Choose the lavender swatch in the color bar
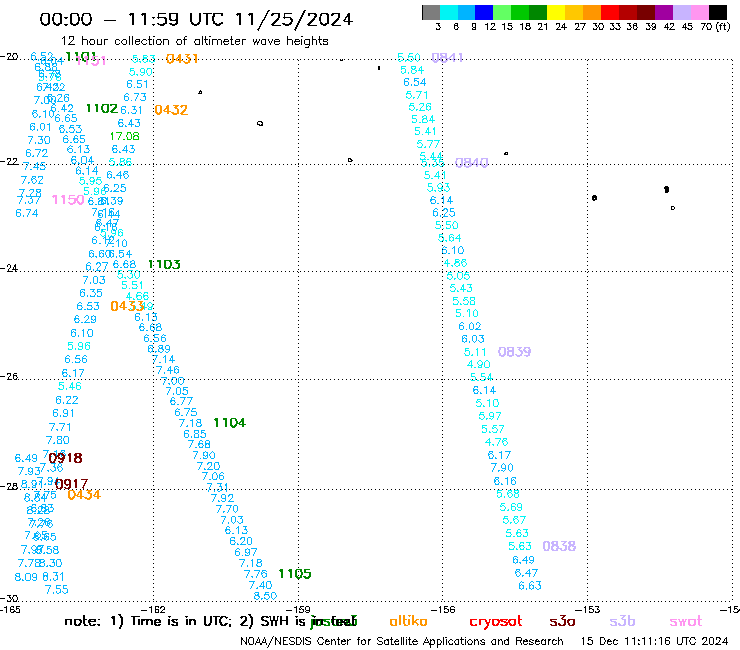This screenshot has height=650, width=740. pos(682,12)
